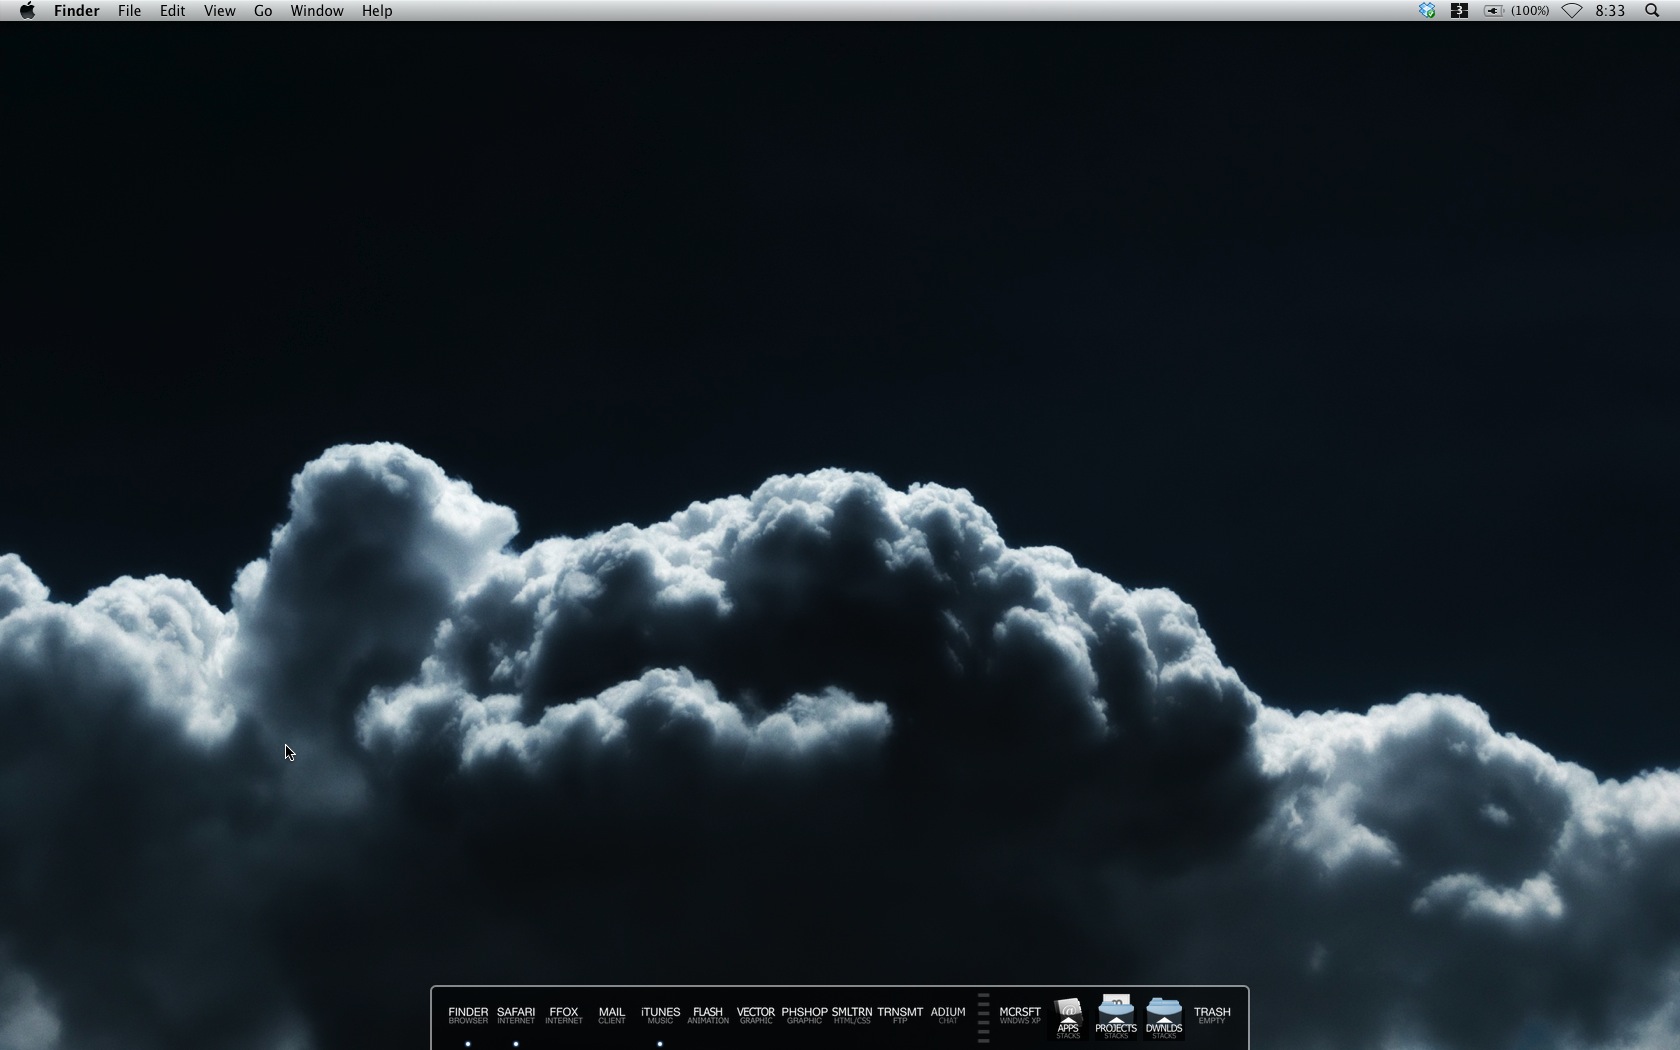Open MCRSFT Windows XP dock item
Screen dimensions: 1680x1050
click(x=1020, y=1015)
